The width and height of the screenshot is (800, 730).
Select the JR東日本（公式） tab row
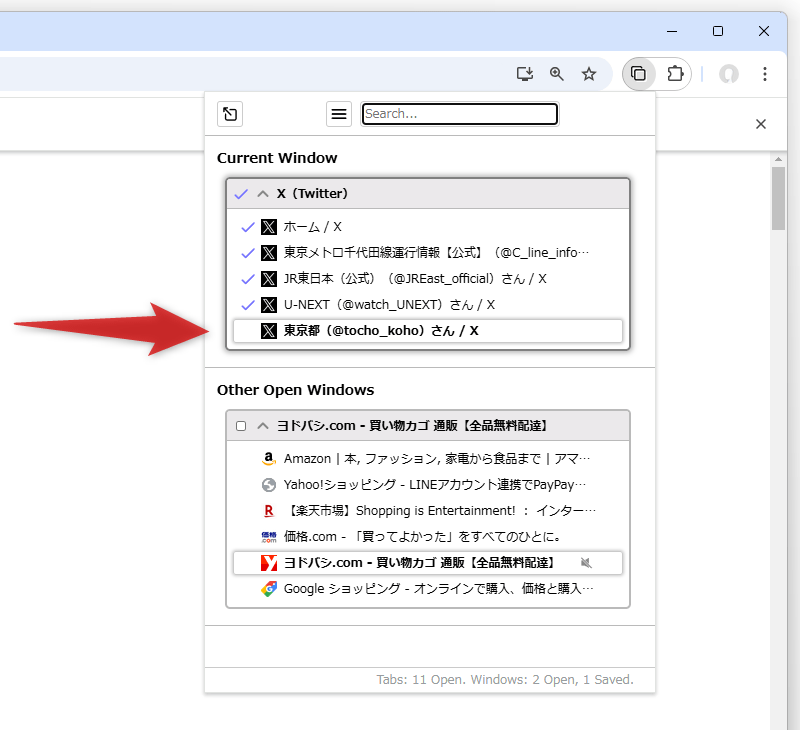[x=428, y=279]
